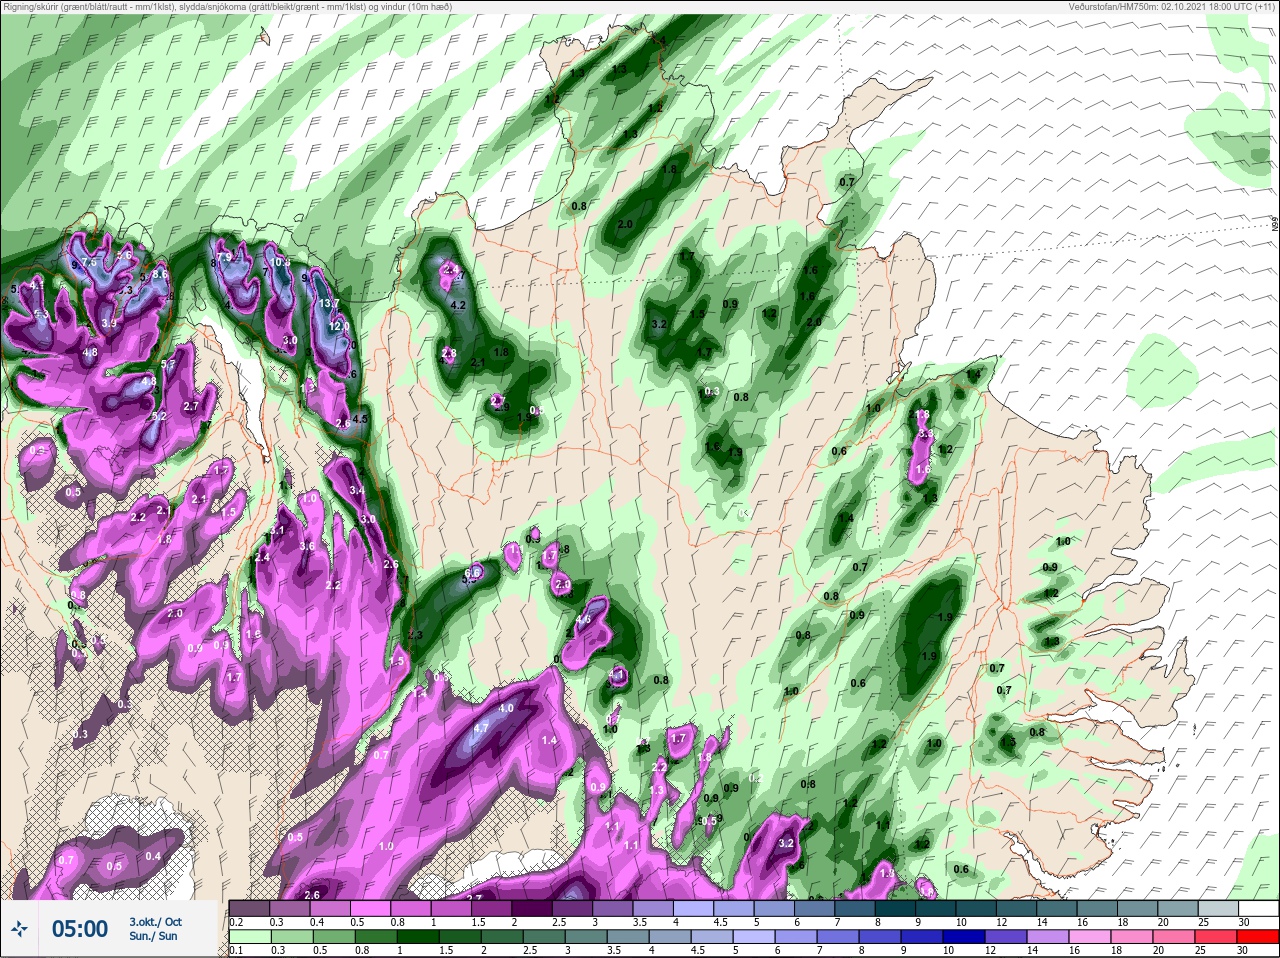Click the 8.6 precipitation value on the map

point(160,274)
